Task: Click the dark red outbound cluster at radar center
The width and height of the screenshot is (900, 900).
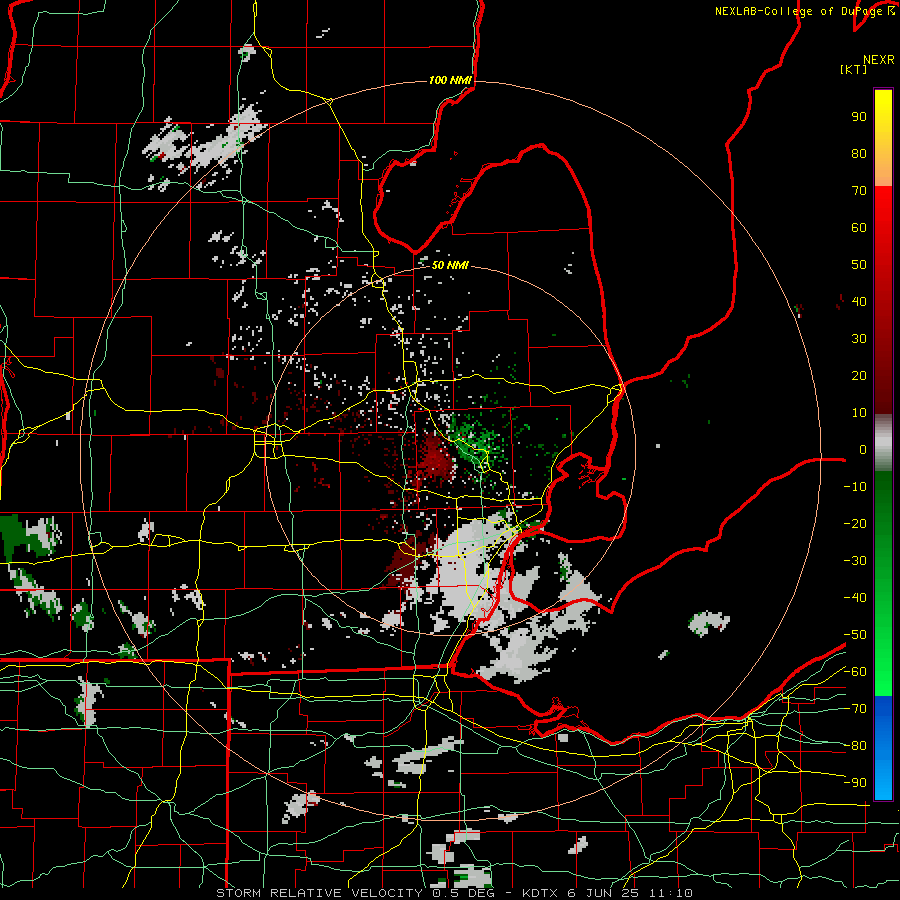Action: click(434, 459)
